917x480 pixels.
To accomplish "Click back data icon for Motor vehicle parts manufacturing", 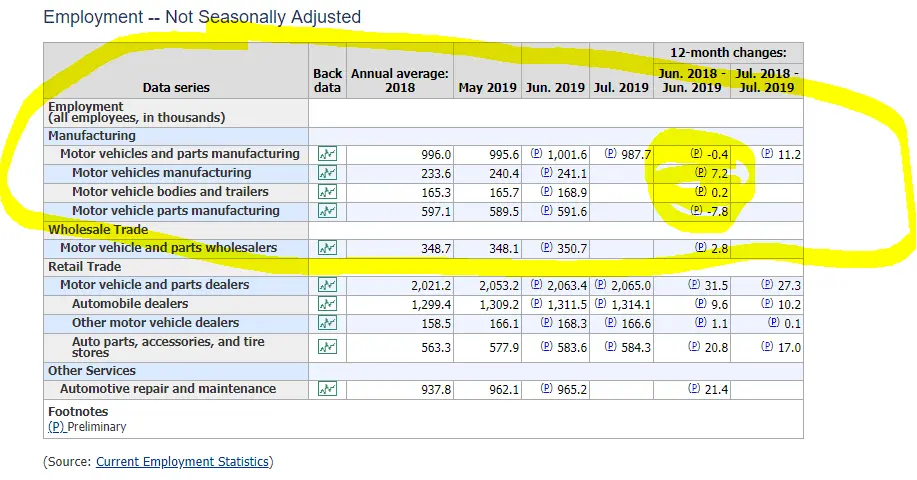I will [327, 211].
